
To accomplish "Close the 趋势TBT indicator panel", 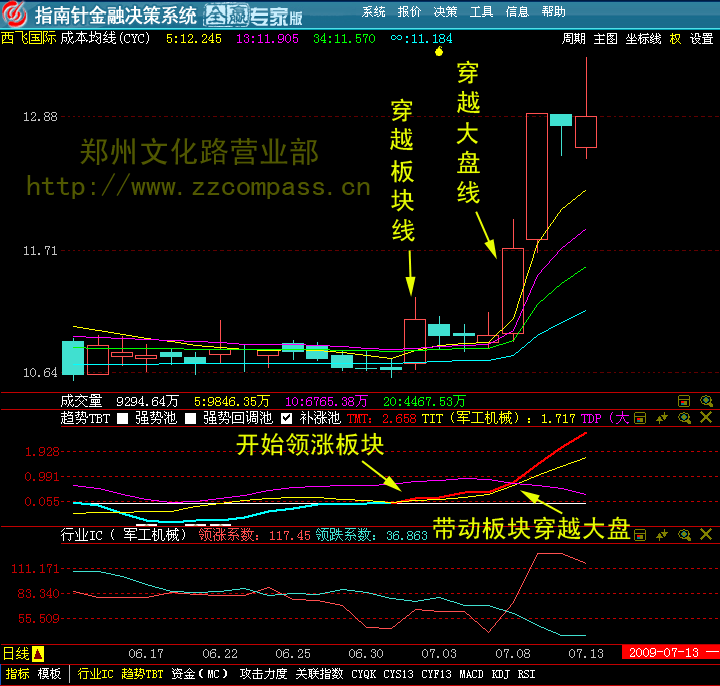I will 706,418.
